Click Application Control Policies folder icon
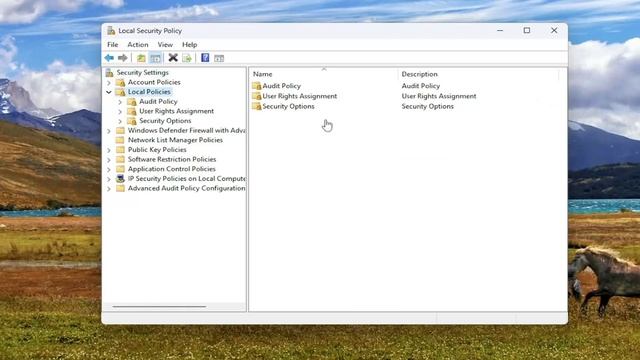Screen dimensions: 640x360 120,169
